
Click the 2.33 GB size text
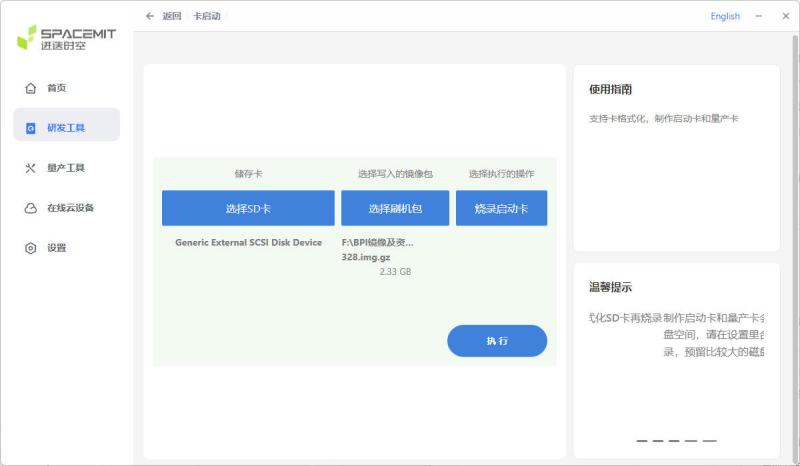[395, 272]
